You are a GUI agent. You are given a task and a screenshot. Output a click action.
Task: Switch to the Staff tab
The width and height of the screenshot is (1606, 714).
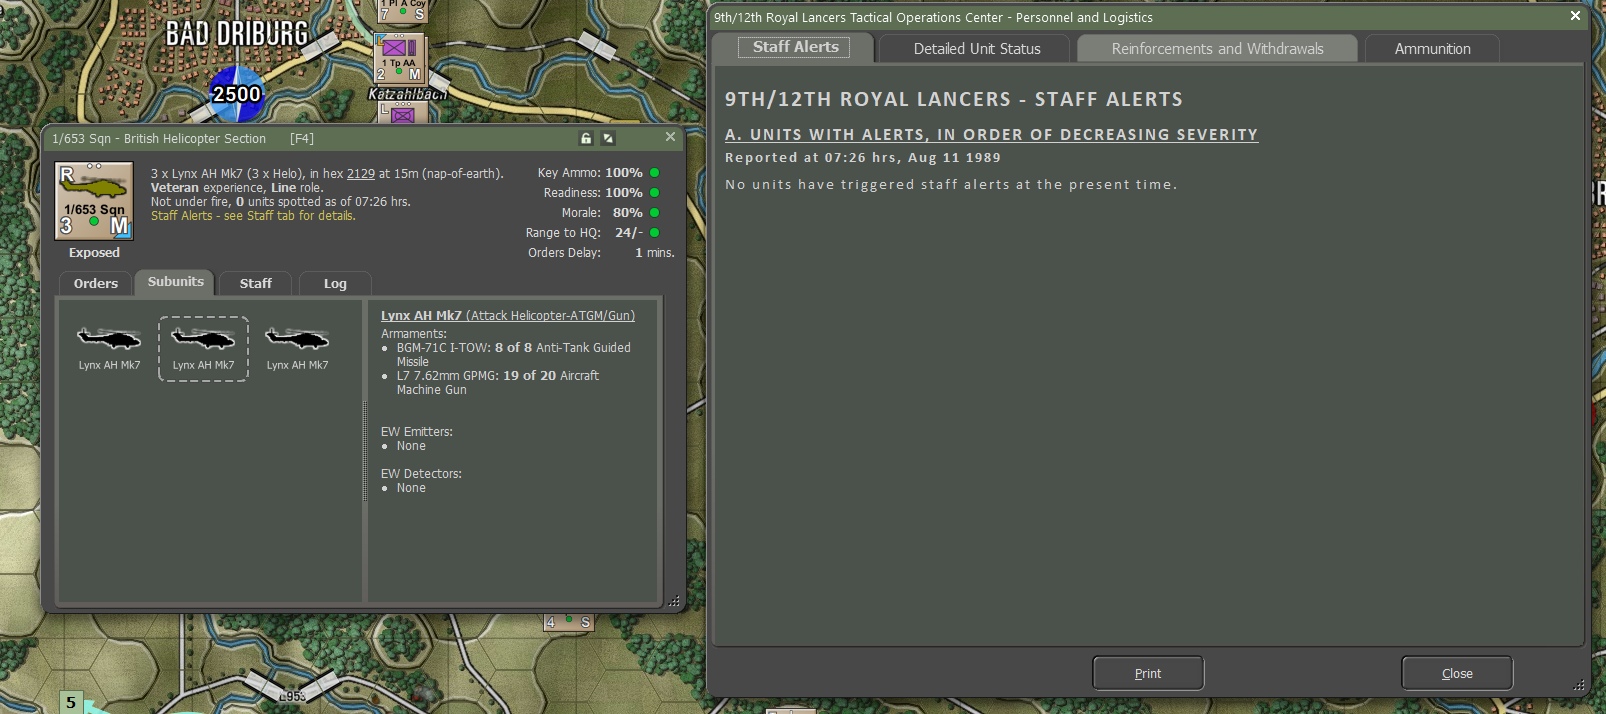256,284
